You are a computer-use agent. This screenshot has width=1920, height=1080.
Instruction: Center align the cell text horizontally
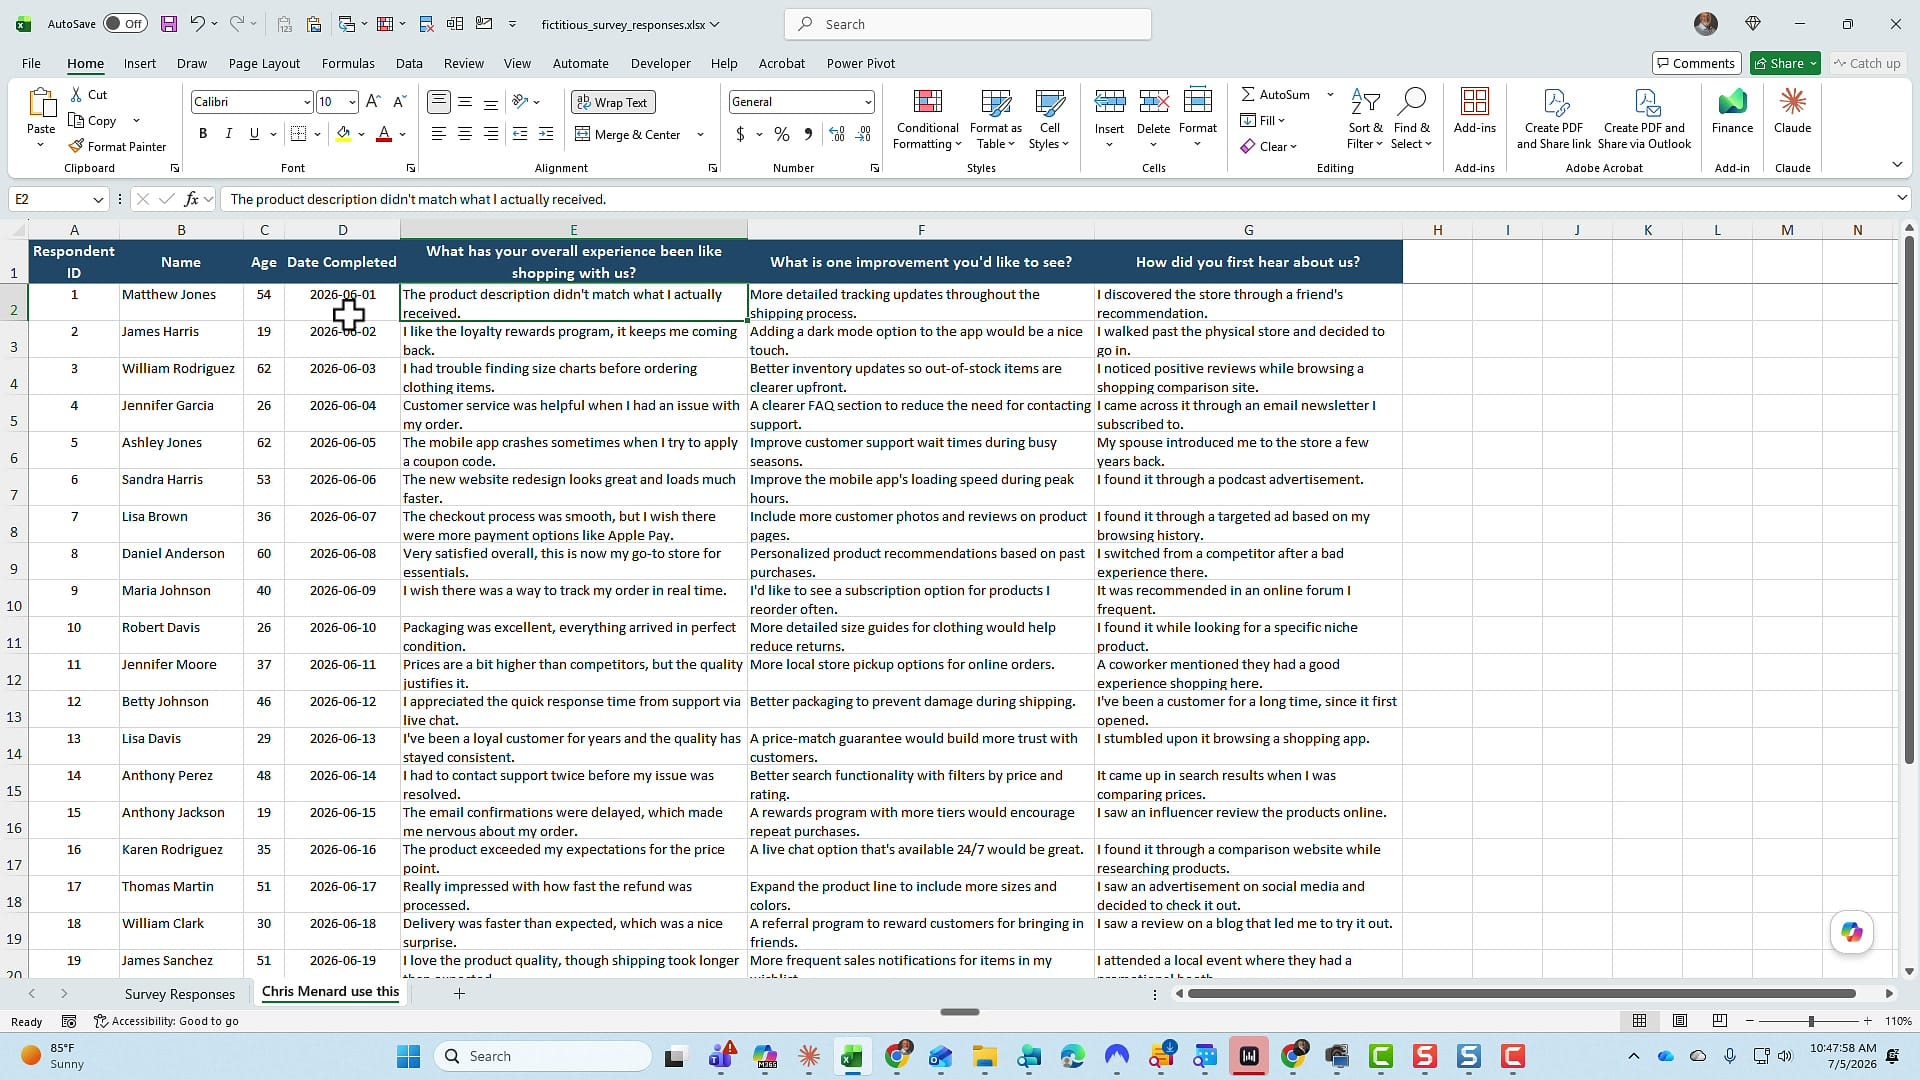tap(465, 134)
